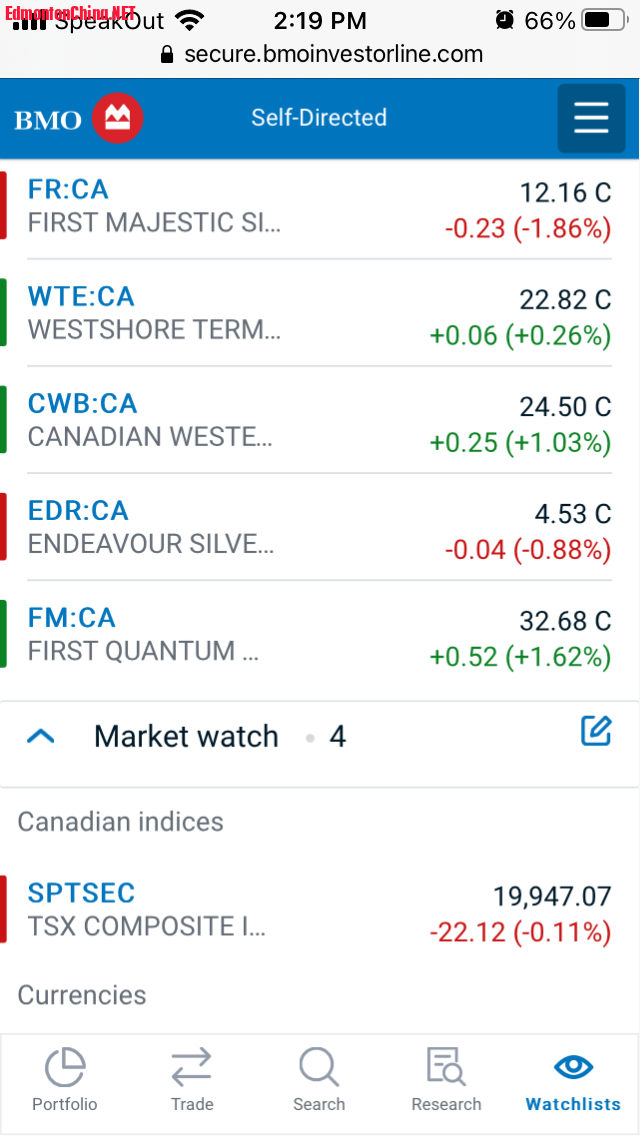This screenshot has height=1136, width=640.
Task: Tap the Watchlists eye icon
Action: pyautogui.click(x=573, y=1066)
